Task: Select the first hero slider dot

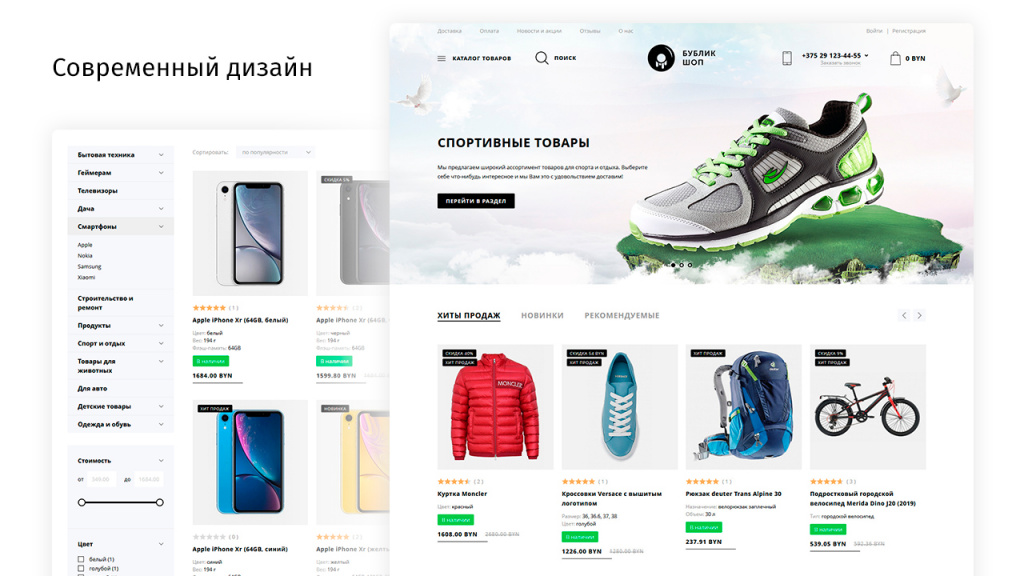Action: coord(673,265)
